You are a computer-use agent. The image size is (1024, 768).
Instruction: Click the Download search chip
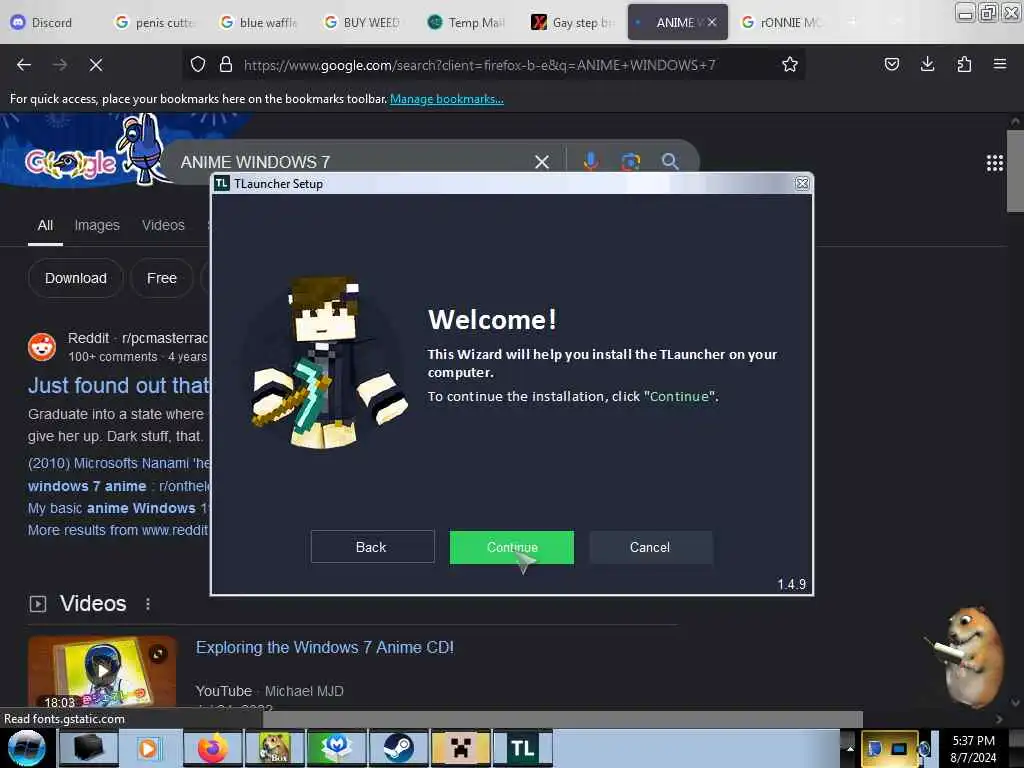click(x=76, y=278)
